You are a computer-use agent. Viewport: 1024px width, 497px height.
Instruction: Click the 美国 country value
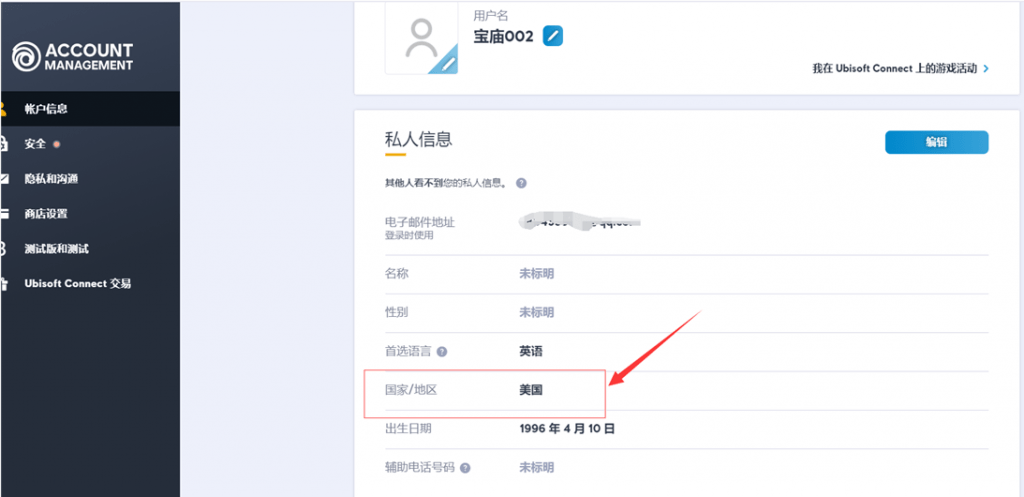tap(531, 391)
